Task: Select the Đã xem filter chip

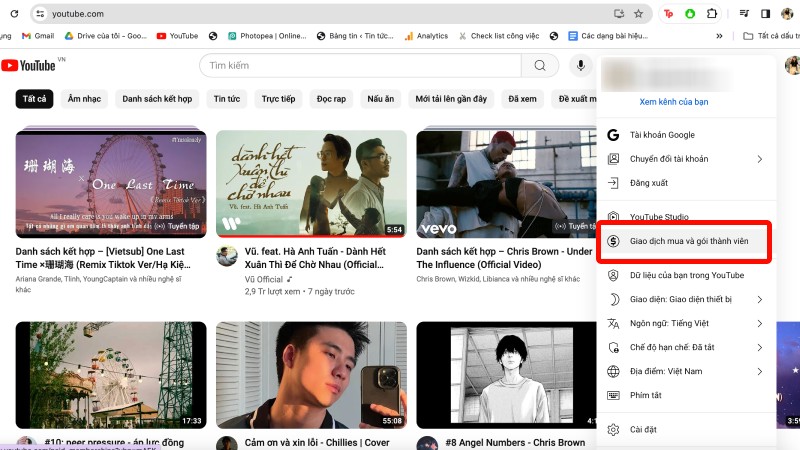Action: click(522, 98)
